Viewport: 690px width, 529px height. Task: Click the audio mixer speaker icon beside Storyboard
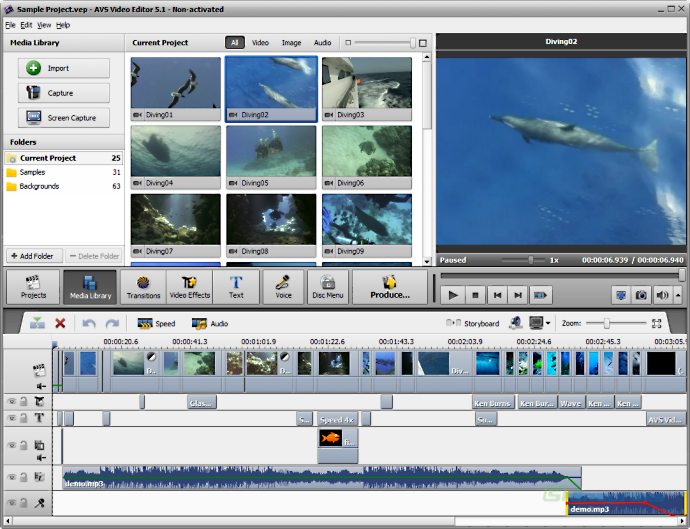pyautogui.click(x=516, y=323)
